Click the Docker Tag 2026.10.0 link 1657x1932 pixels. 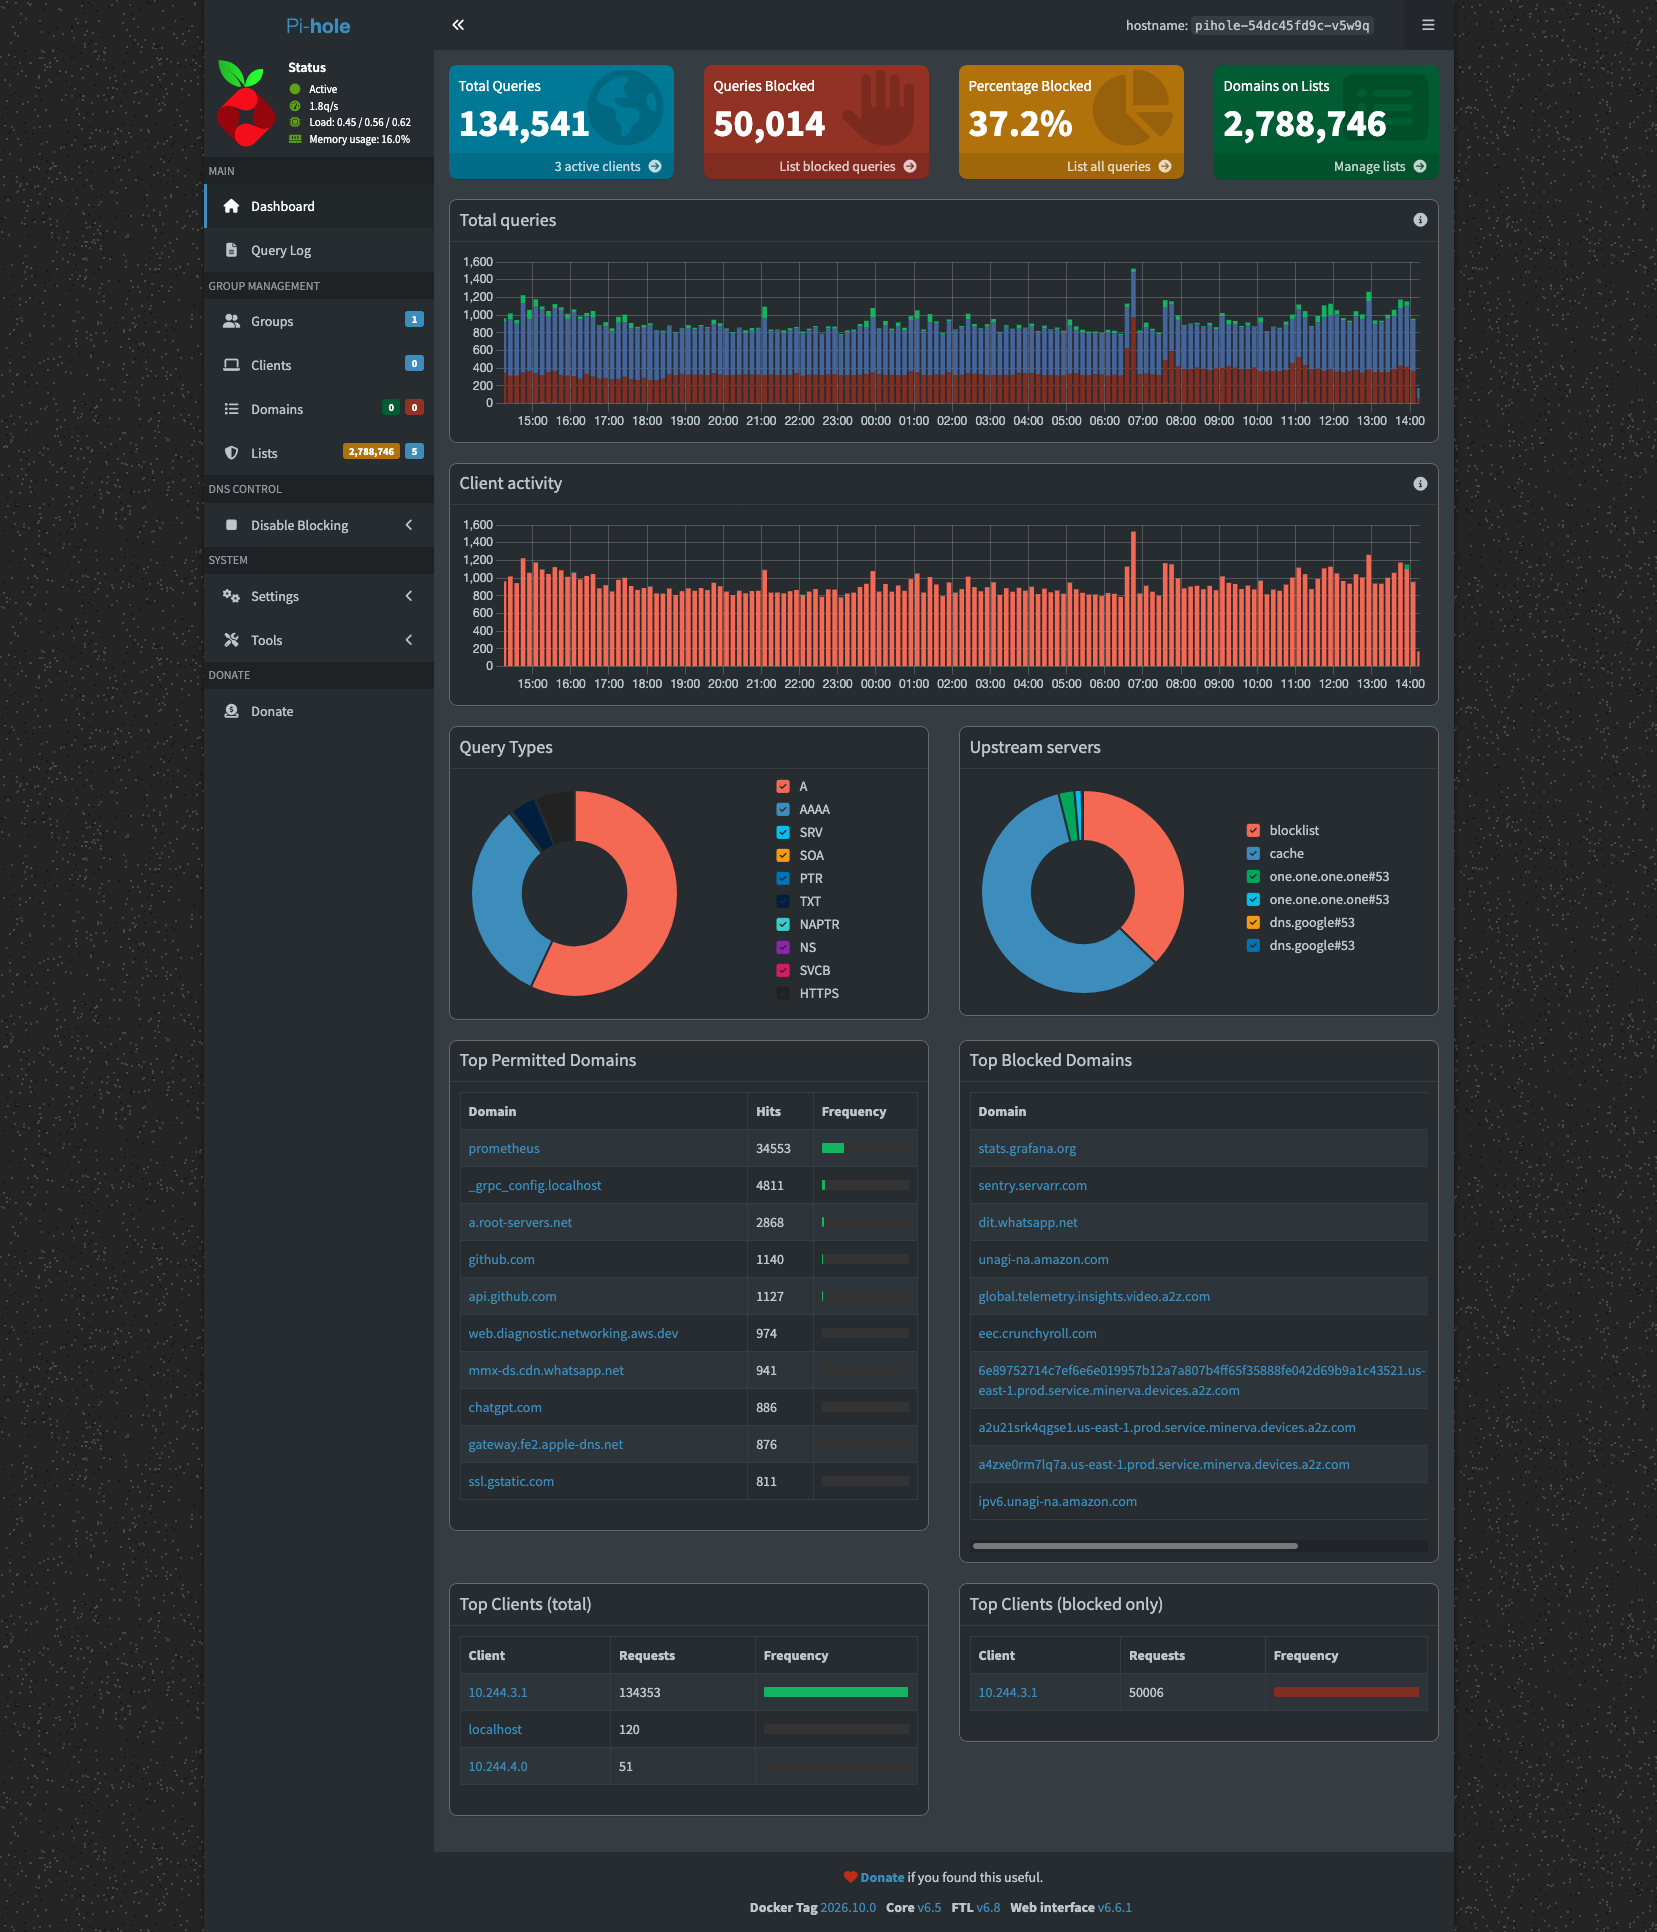click(x=848, y=1907)
